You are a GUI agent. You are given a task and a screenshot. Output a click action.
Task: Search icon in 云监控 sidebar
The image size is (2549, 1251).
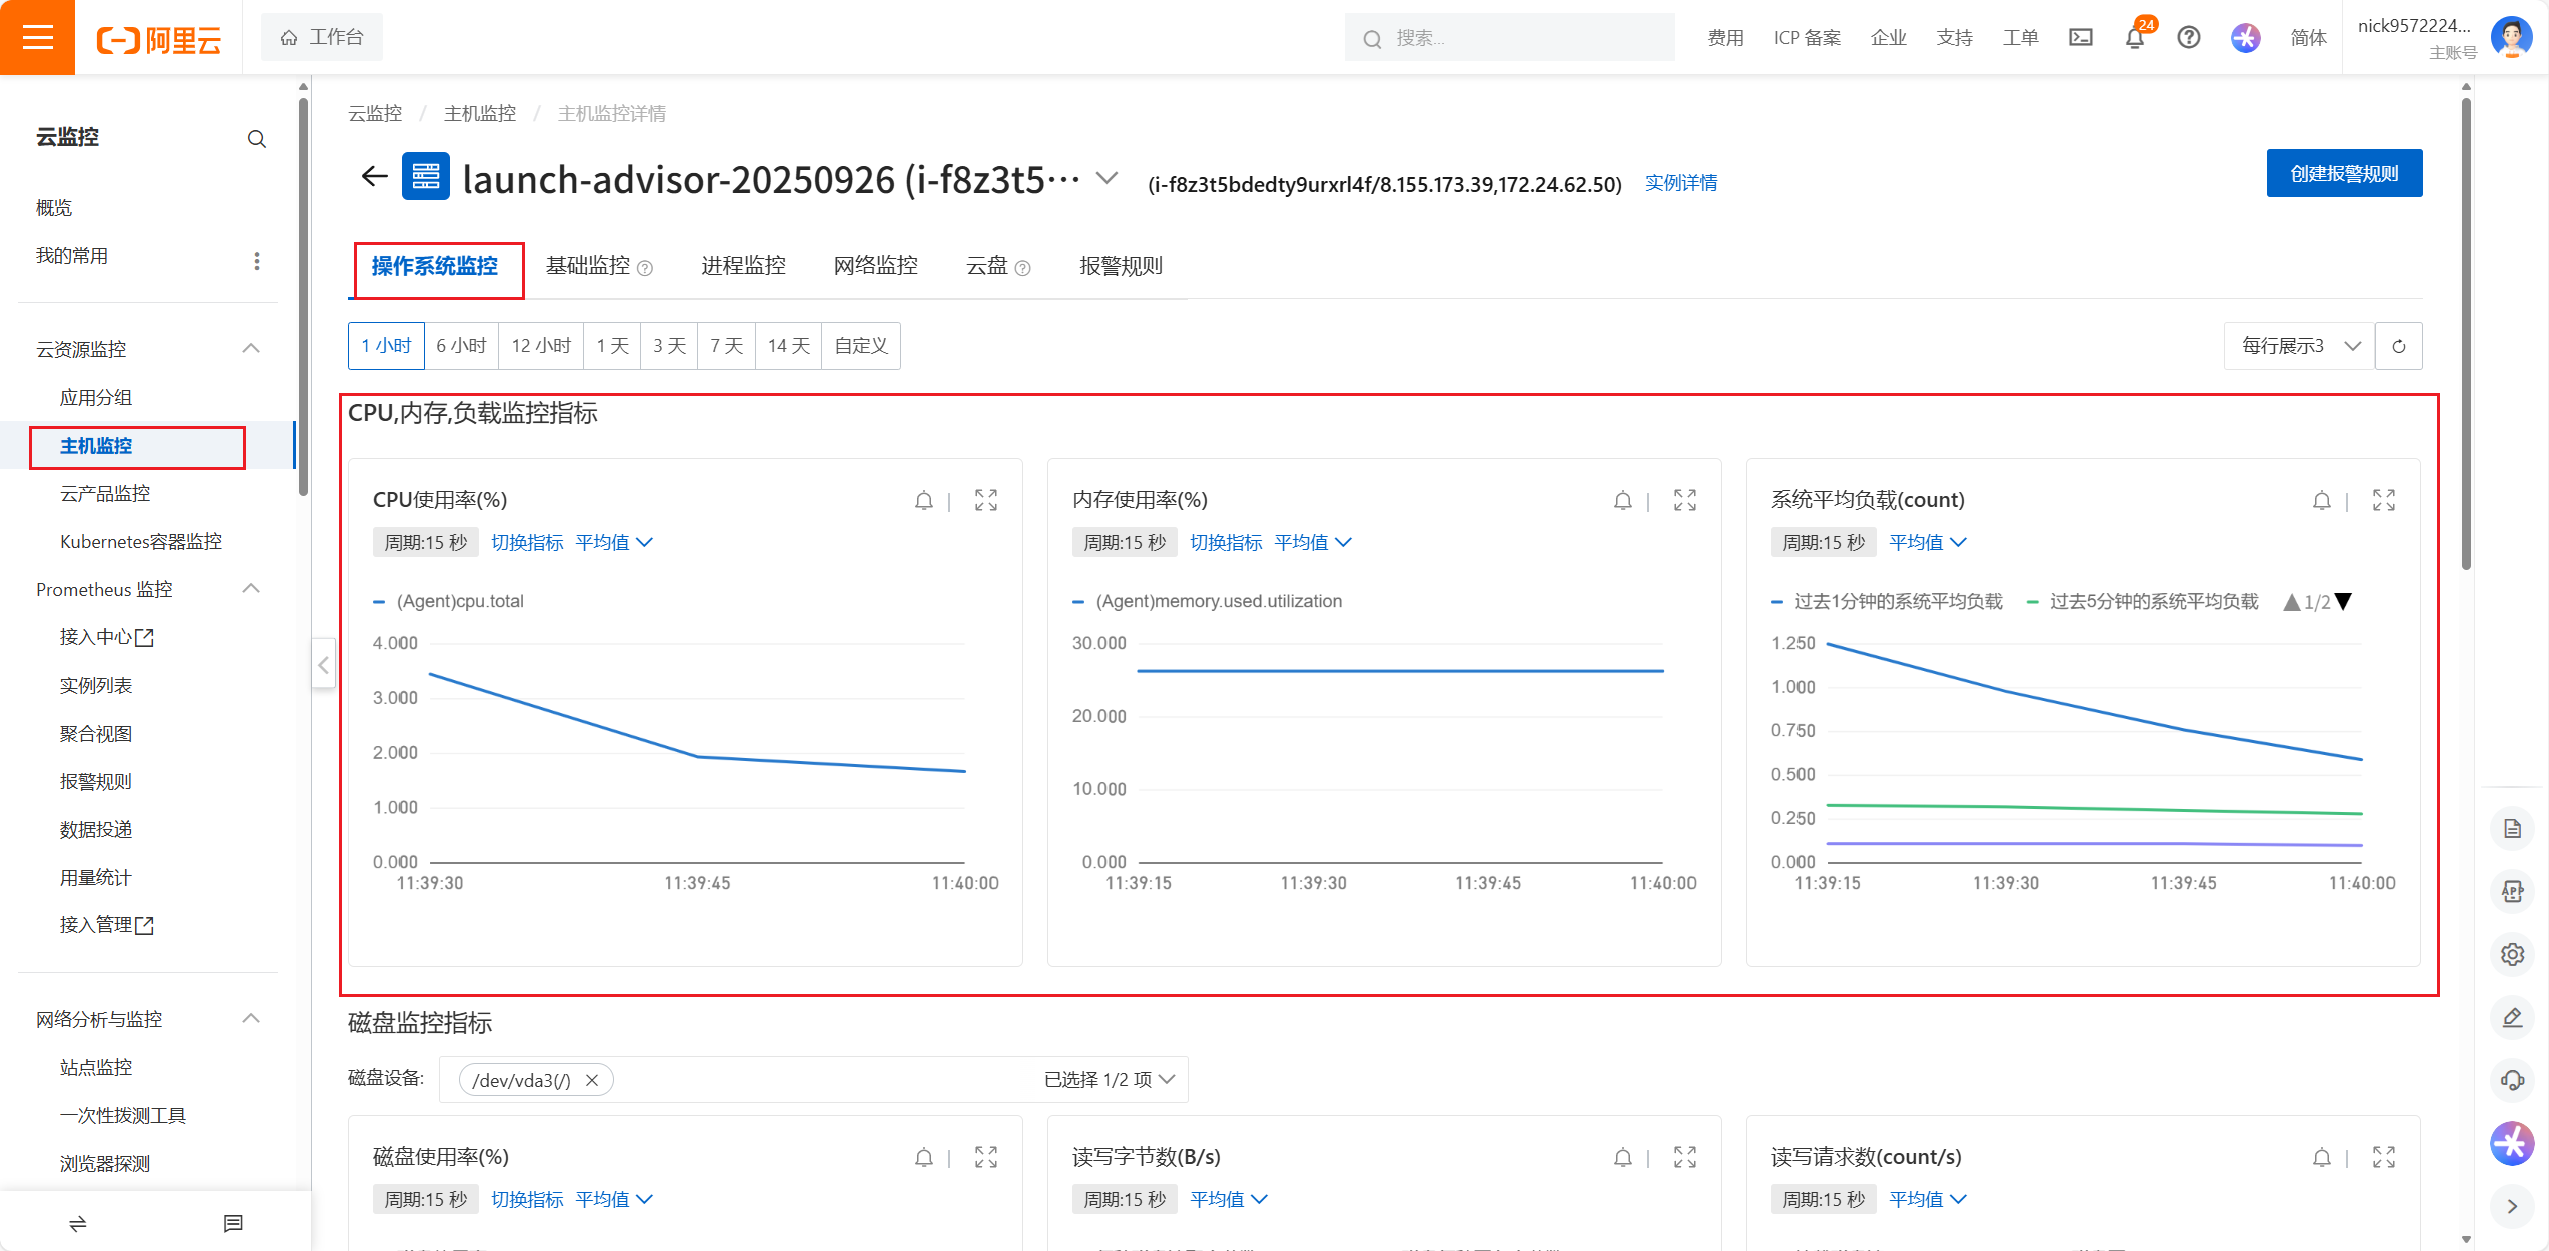click(x=256, y=139)
